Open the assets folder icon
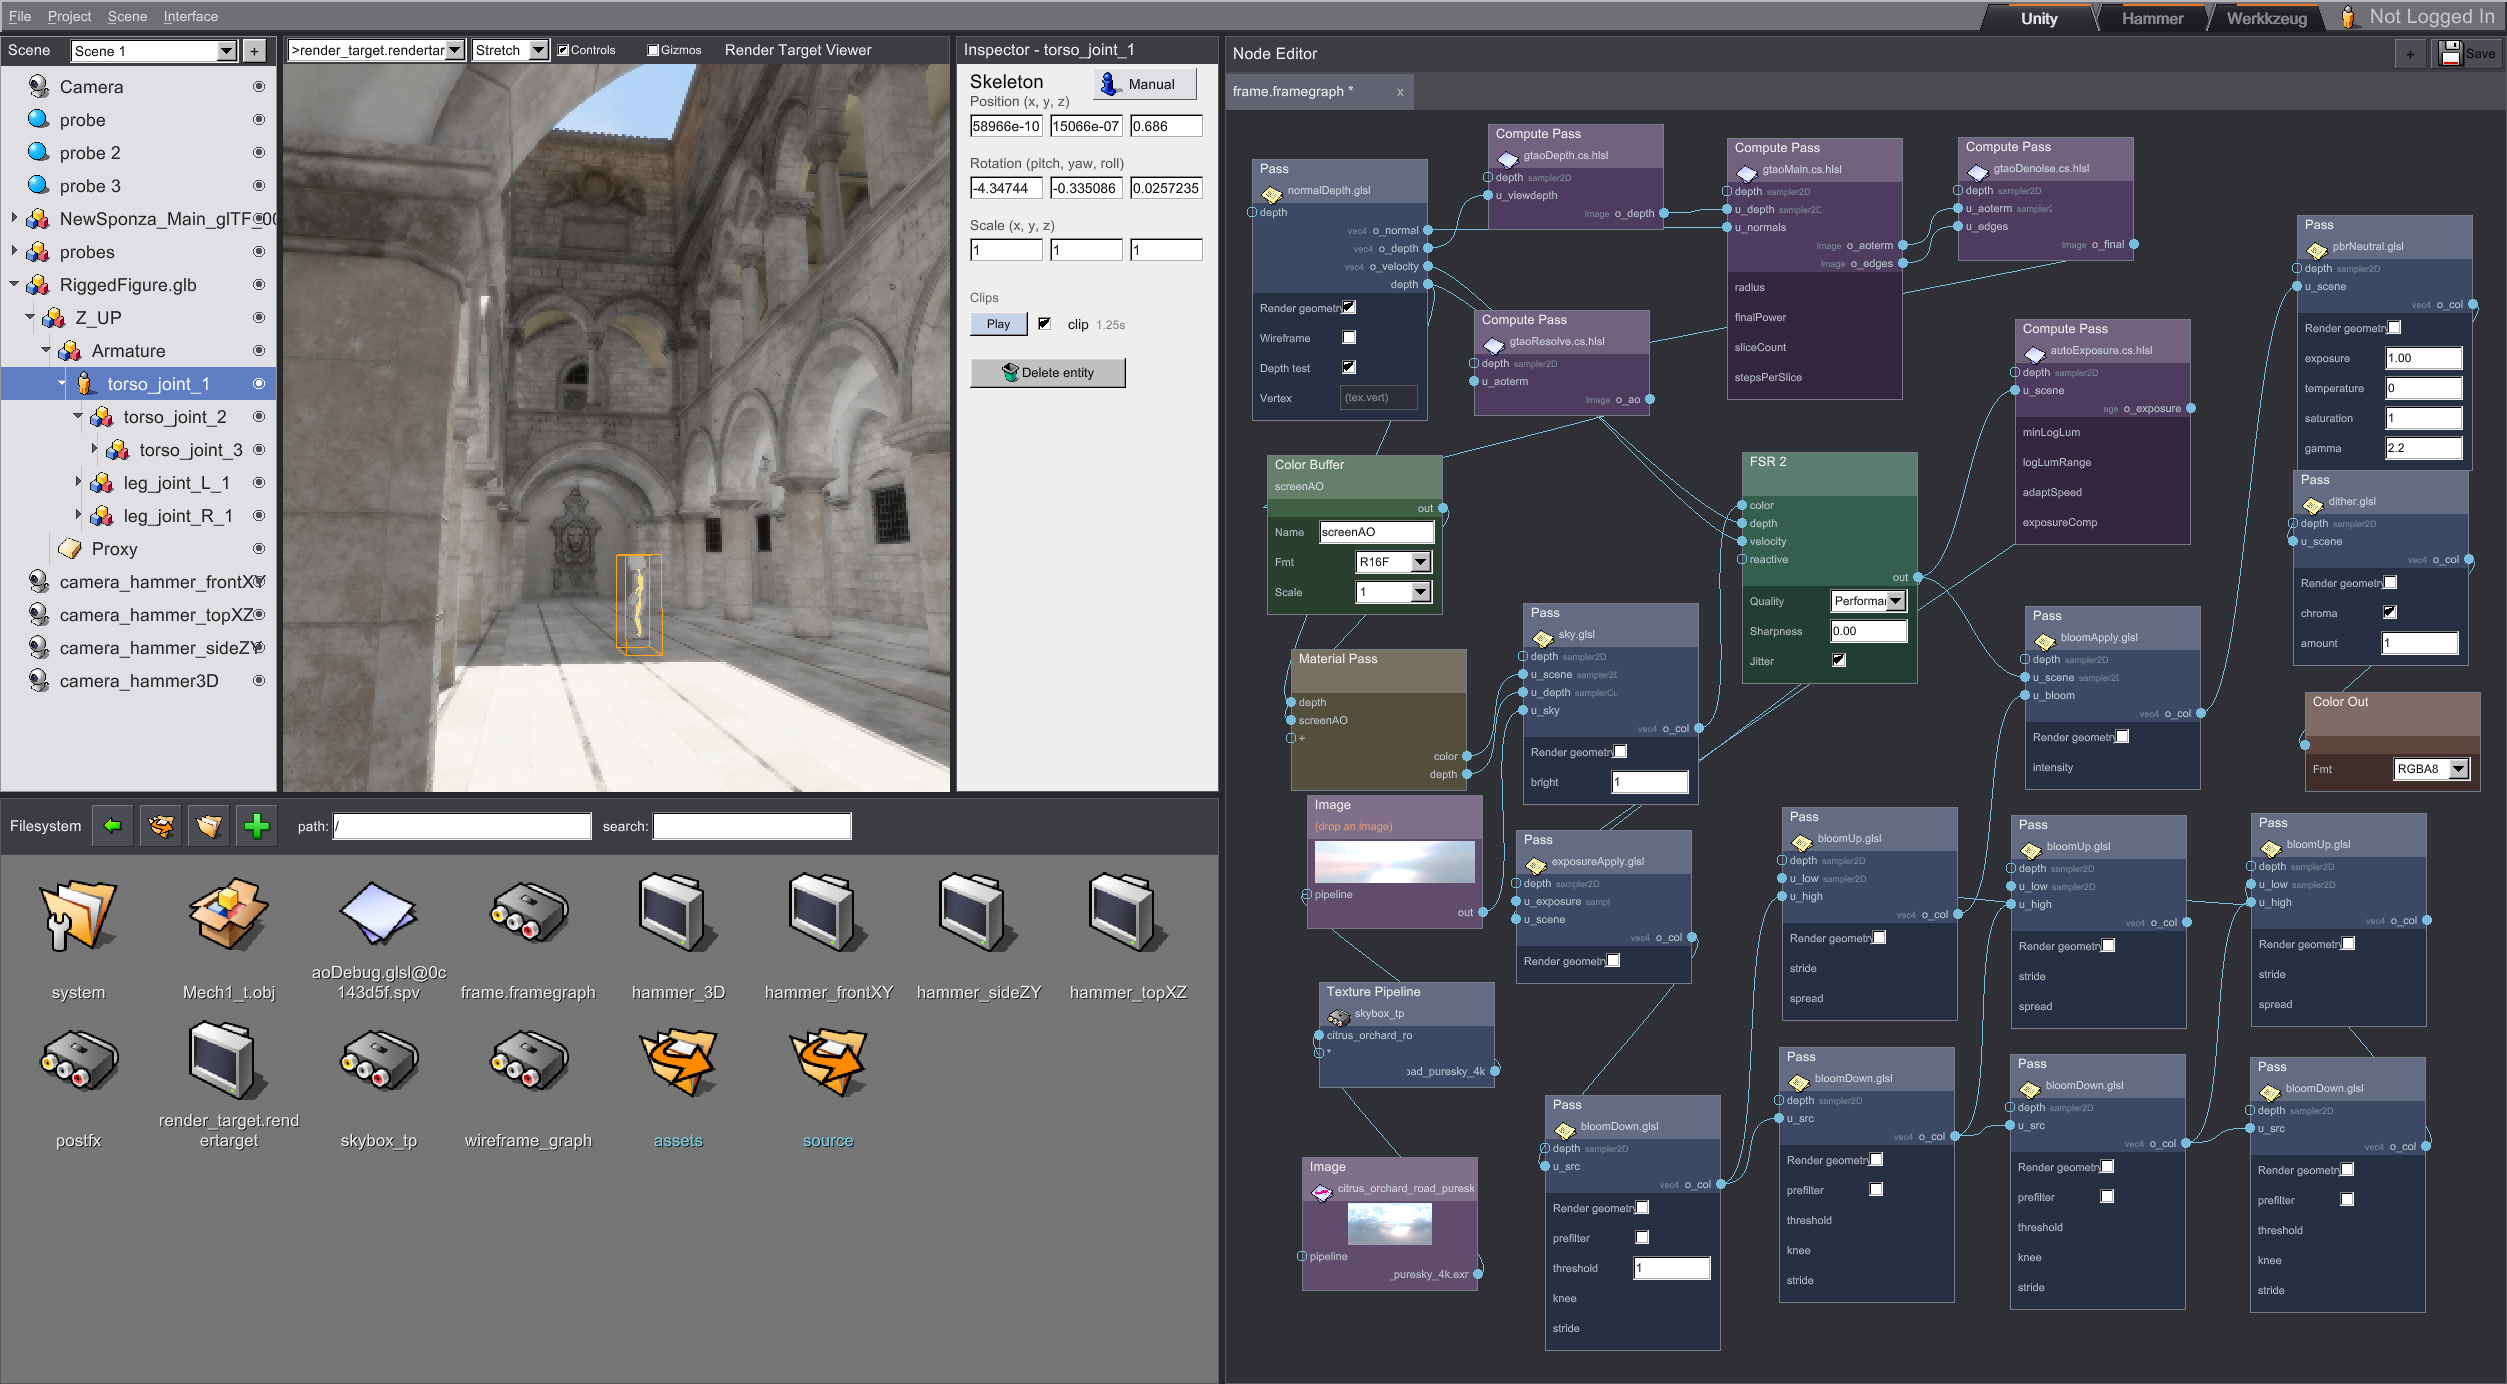2507x1384 pixels. pos(678,1062)
